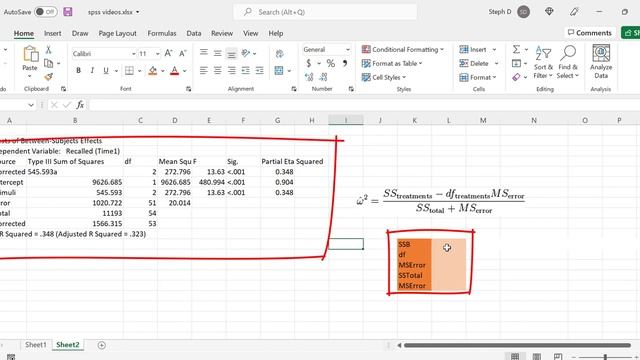Open the Review tab
The image size is (640, 360).
click(x=222, y=33)
